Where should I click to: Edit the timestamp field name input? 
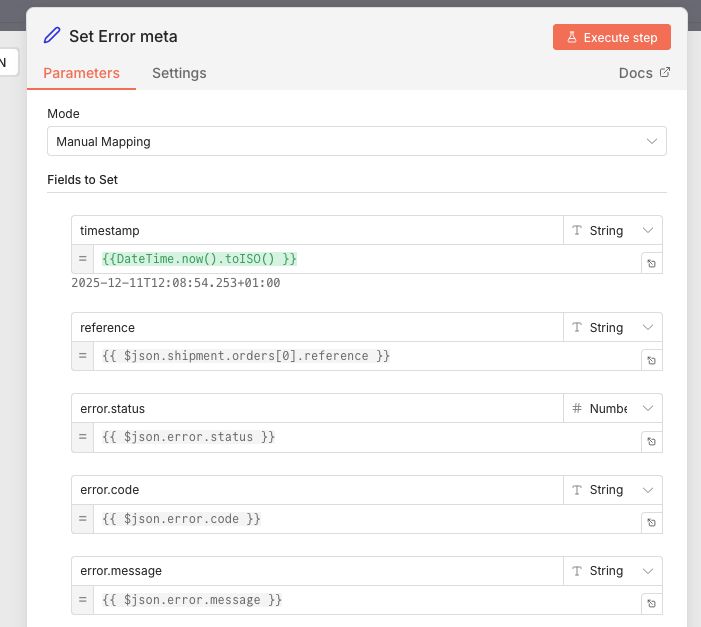[316, 231]
